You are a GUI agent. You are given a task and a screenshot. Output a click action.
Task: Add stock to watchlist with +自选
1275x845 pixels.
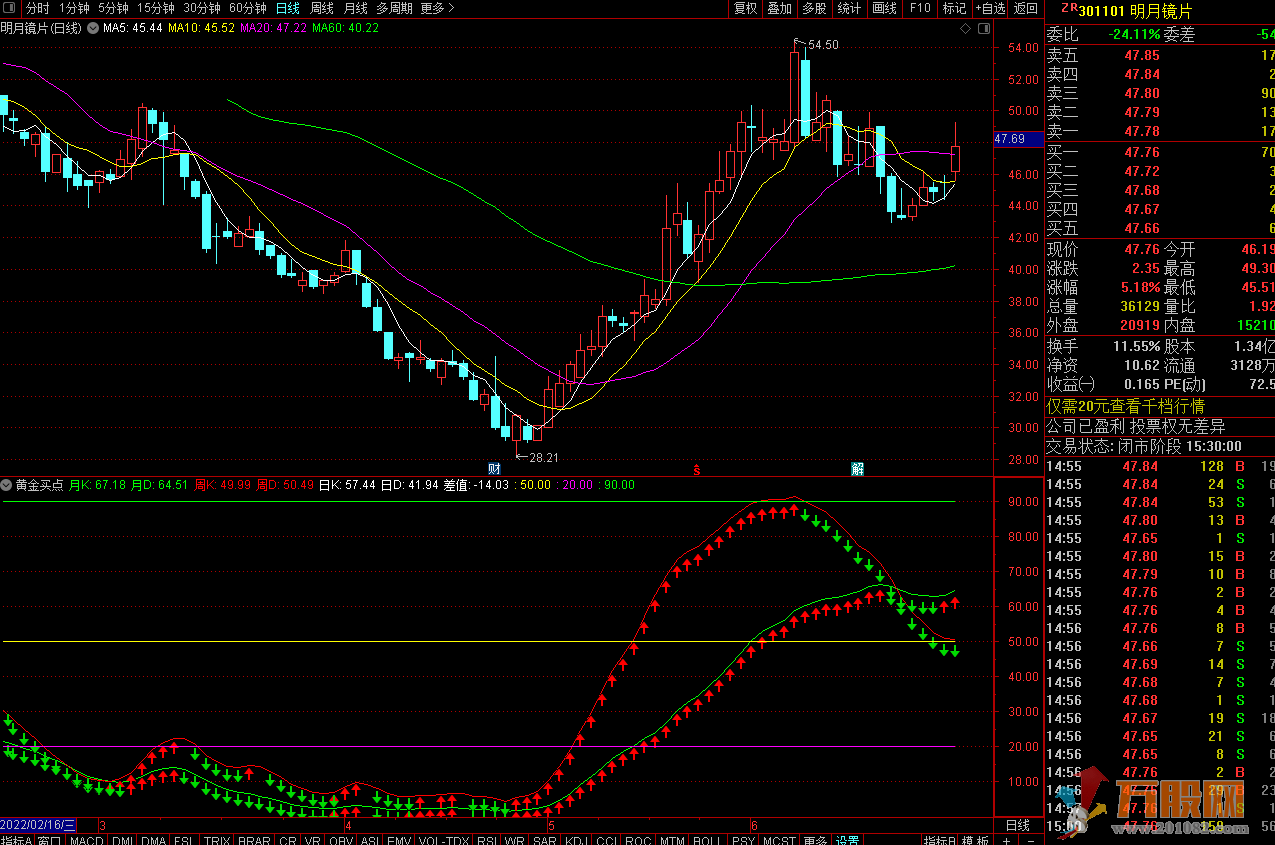(x=990, y=8)
